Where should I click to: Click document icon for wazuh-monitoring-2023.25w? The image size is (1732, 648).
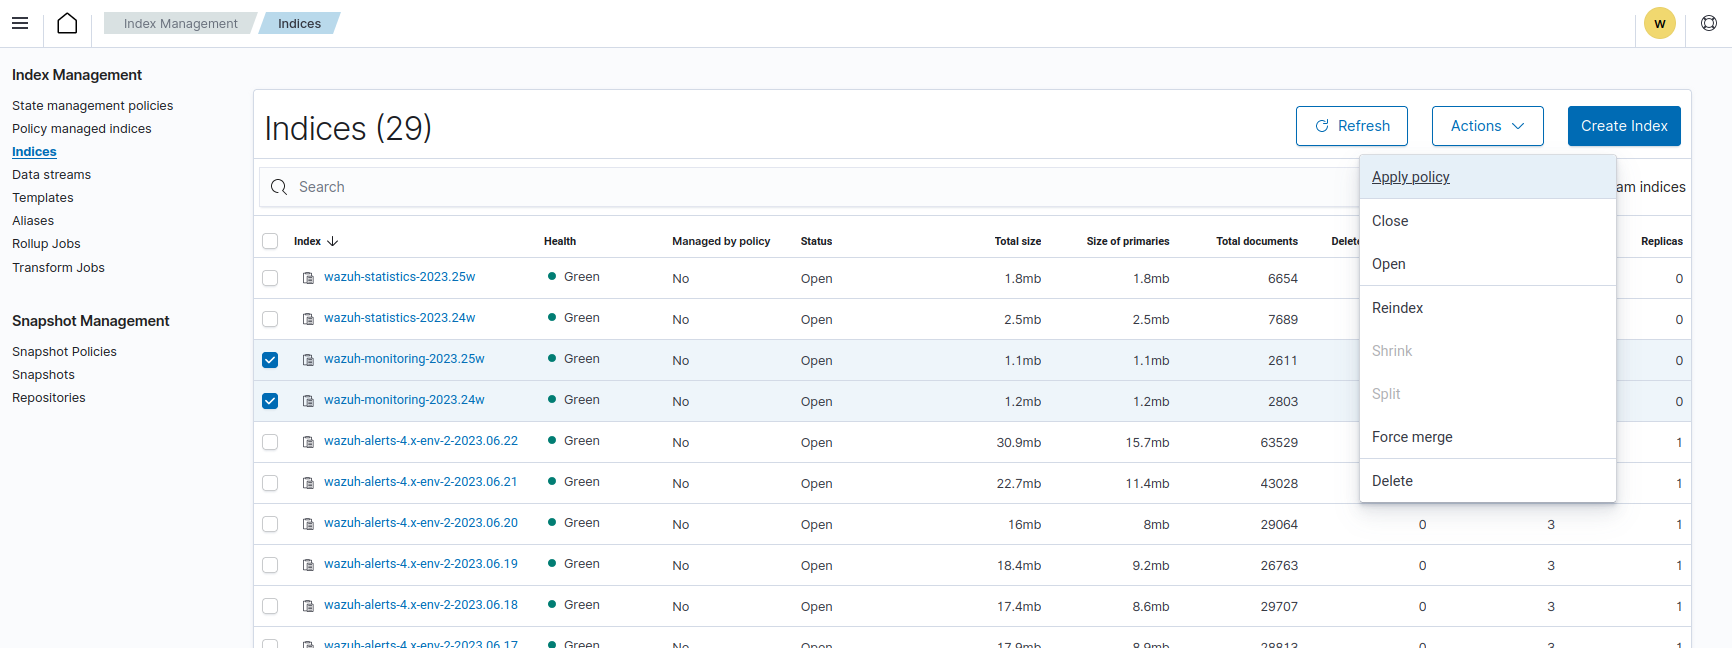(x=309, y=360)
